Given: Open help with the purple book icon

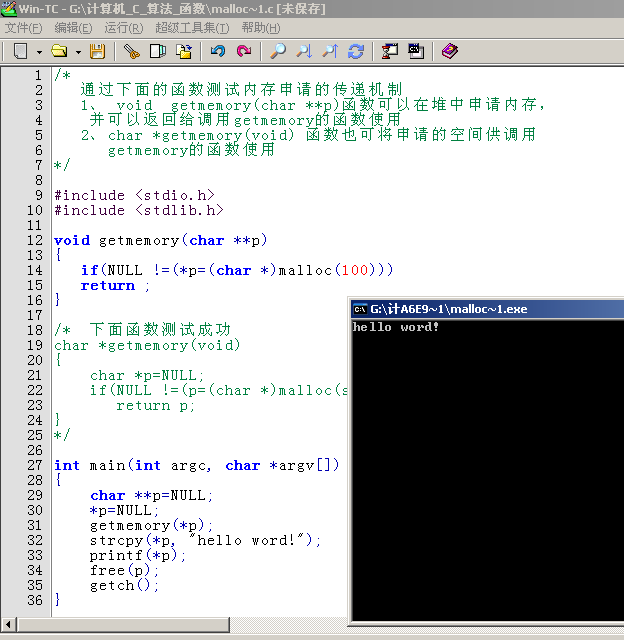Looking at the screenshot, I should coord(450,51).
